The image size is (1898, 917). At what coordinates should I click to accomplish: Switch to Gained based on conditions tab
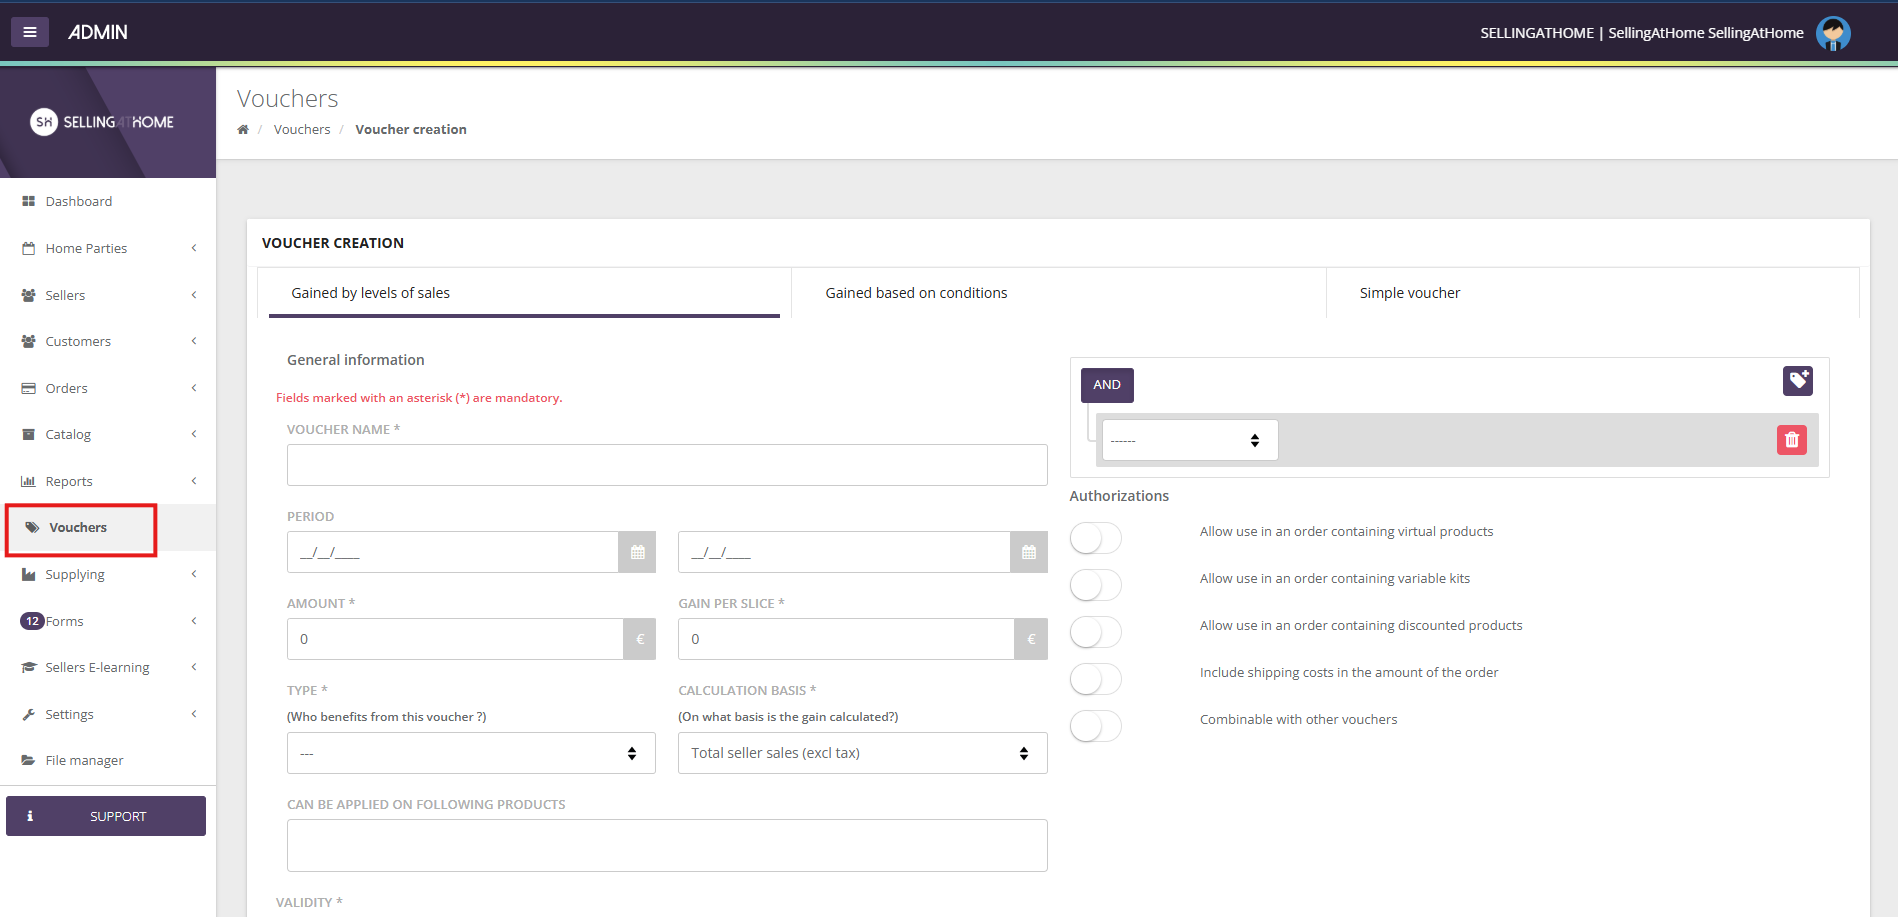[x=916, y=293]
